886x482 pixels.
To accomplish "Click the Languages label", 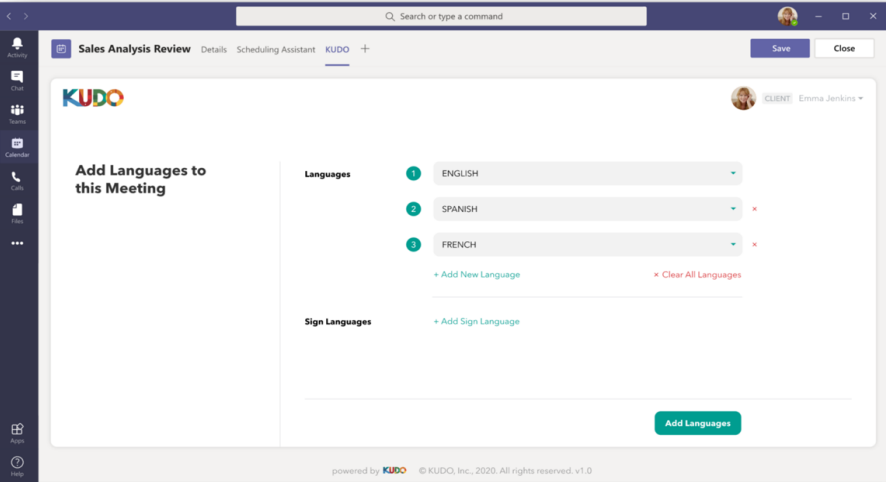I will tap(327, 174).
